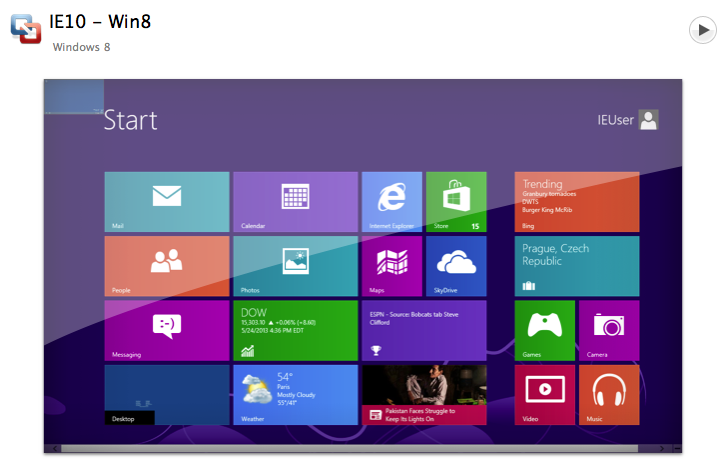Image resolution: width=723 pixels, height=471 pixels.
Task: Open the Prague travel tile
Action: click(577, 266)
